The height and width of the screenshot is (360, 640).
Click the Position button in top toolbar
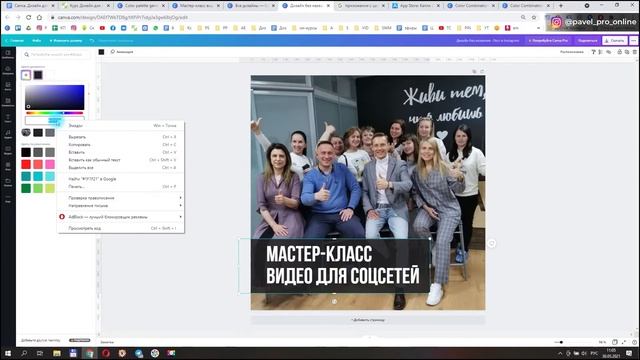coord(572,52)
